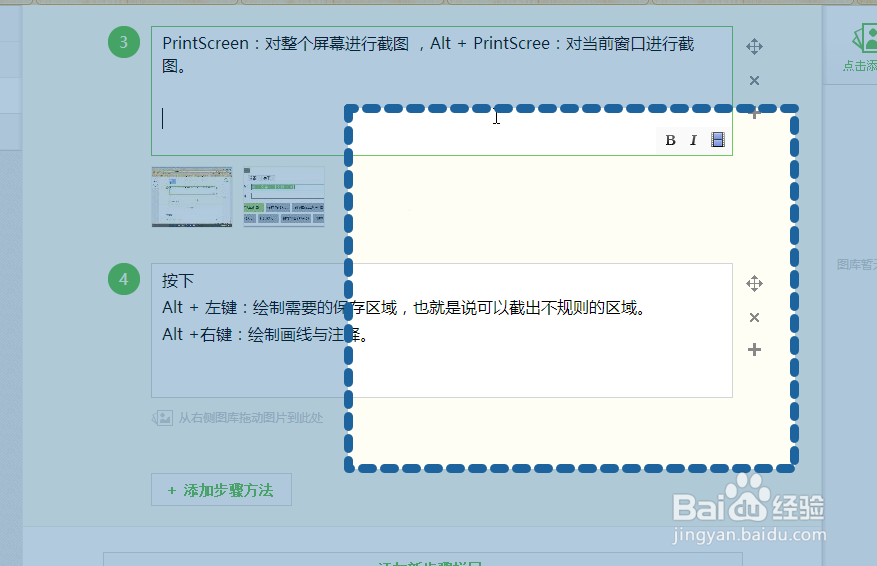Click the step 4 text line starting Alt +右键
The image size is (877, 566).
[x=265, y=334]
